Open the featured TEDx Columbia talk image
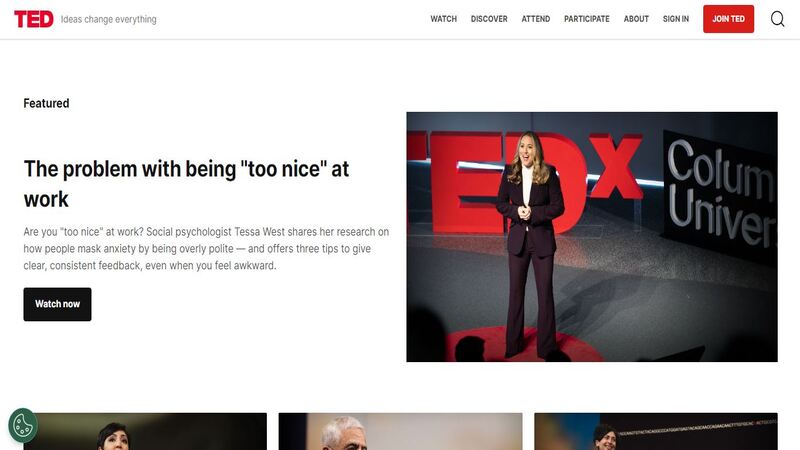This screenshot has width=800, height=450. tap(592, 237)
